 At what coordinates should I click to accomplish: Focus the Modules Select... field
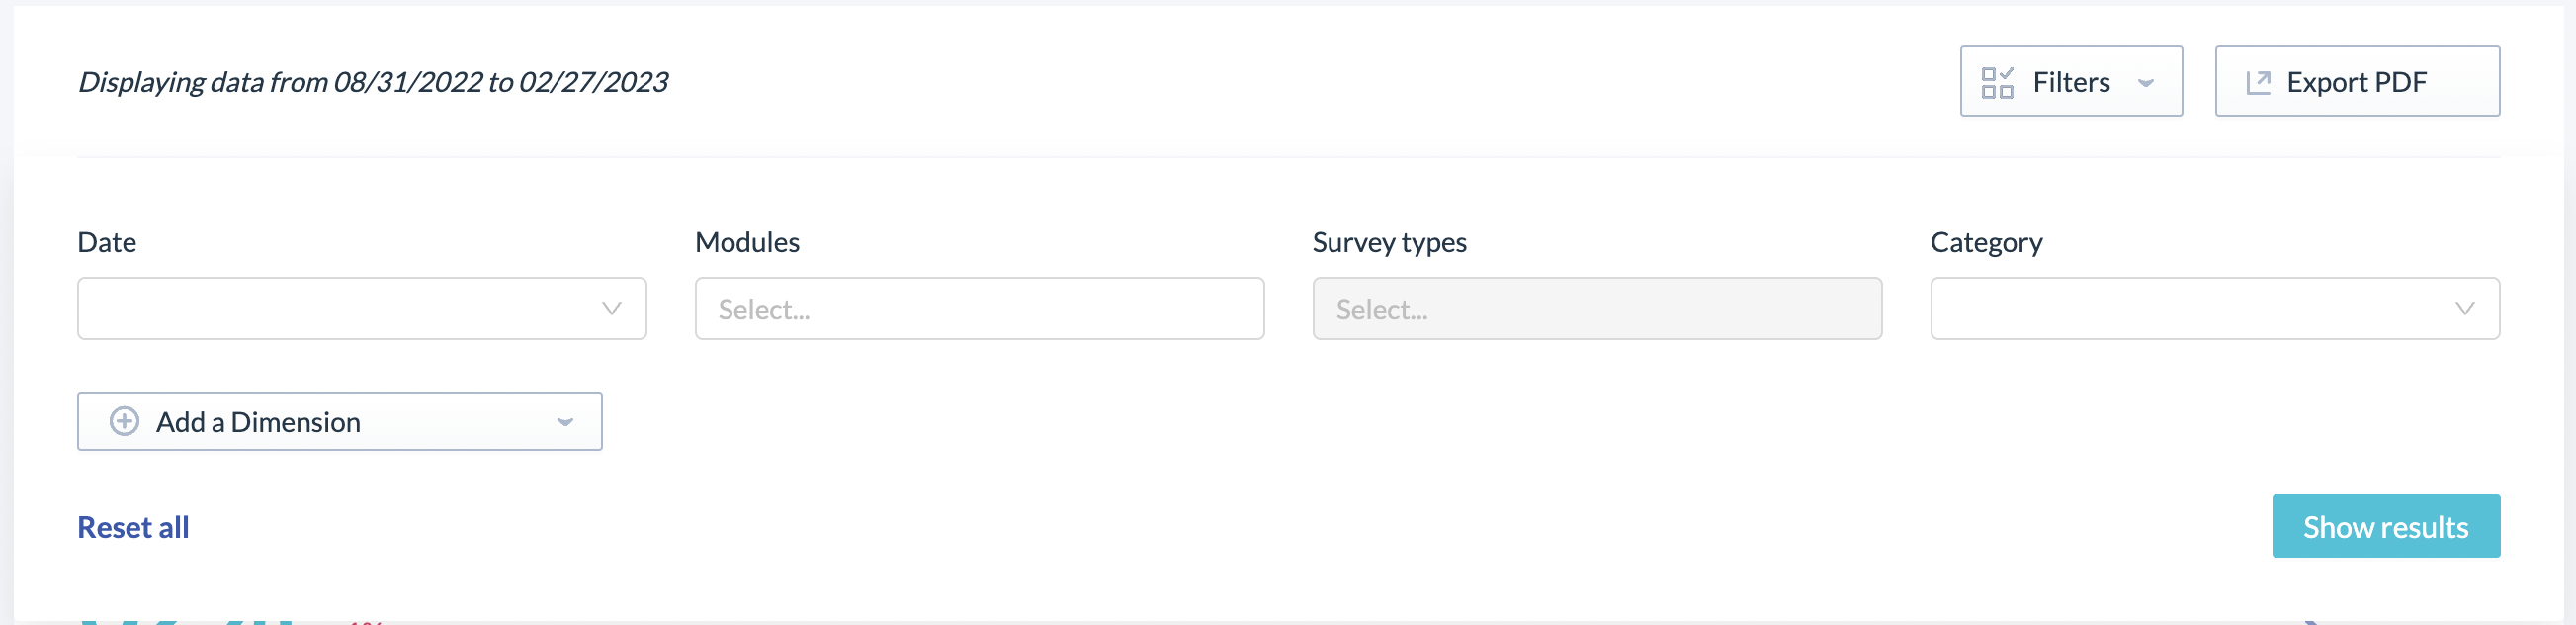click(x=979, y=308)
